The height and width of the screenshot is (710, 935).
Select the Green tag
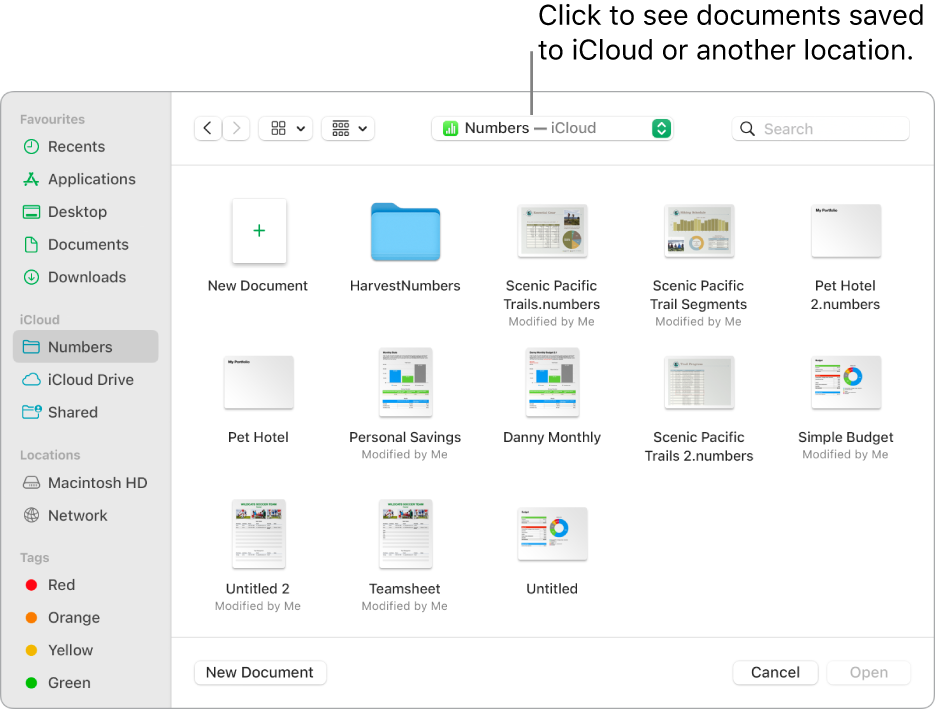tap(68, 682)
